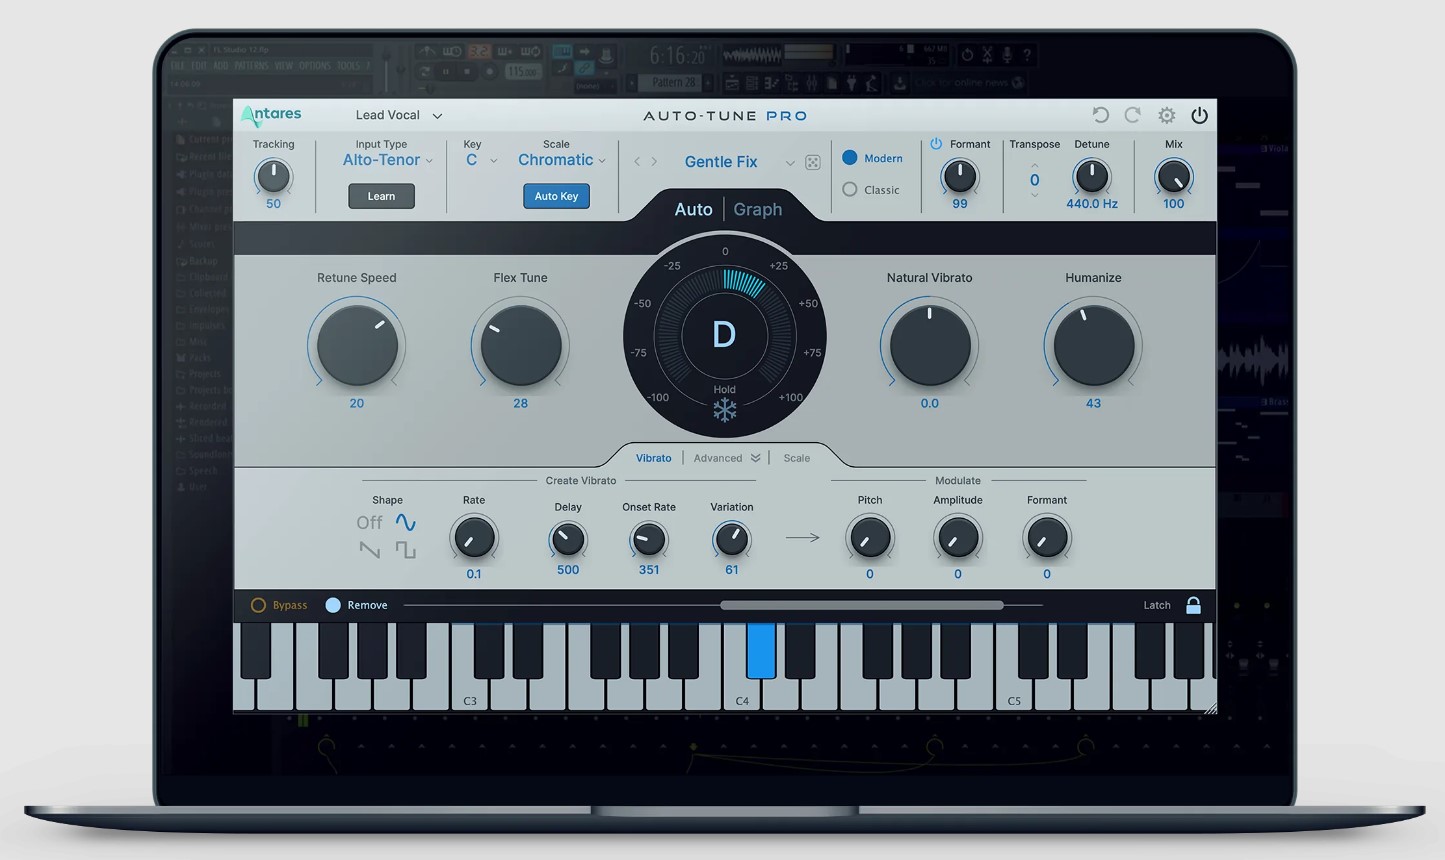
Task: Click the Modulate Amplitude knob
Action: [x=958, y=538]
